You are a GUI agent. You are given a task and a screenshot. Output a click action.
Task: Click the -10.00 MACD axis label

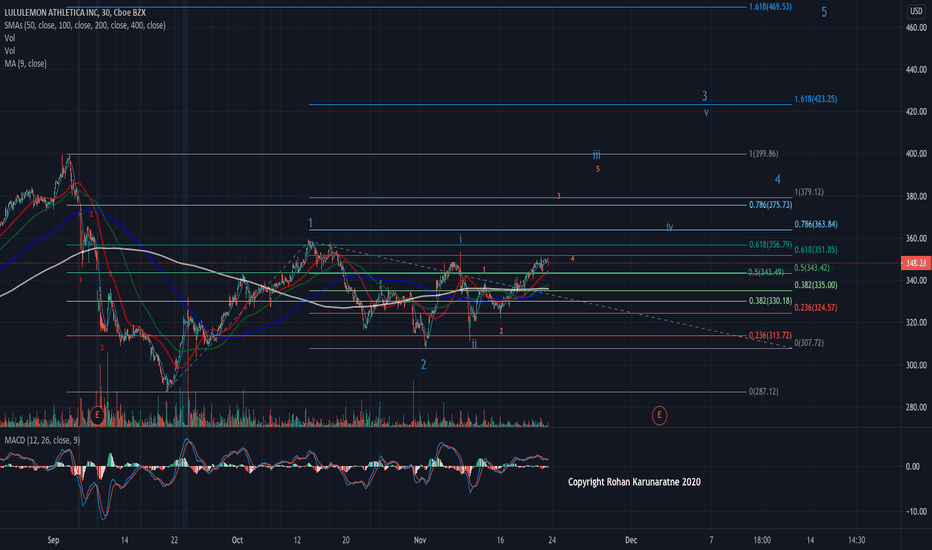coord(916,511)
